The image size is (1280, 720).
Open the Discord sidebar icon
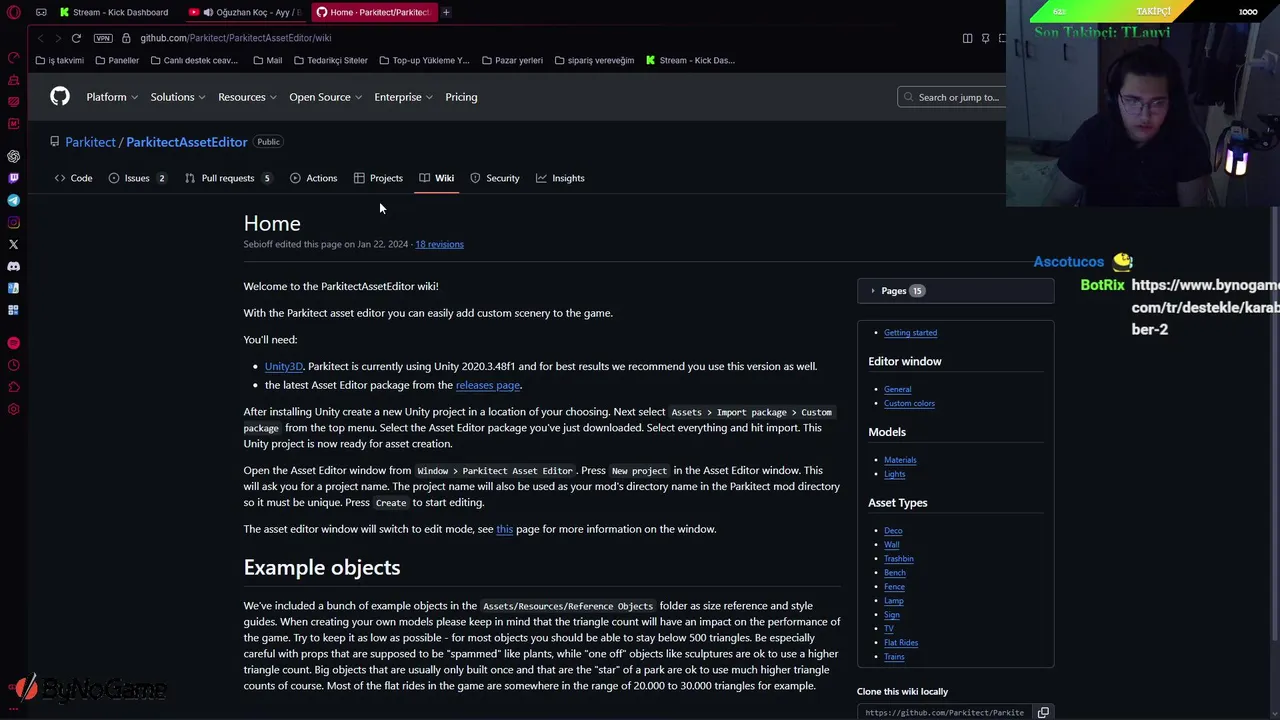[x=13, y=266]
